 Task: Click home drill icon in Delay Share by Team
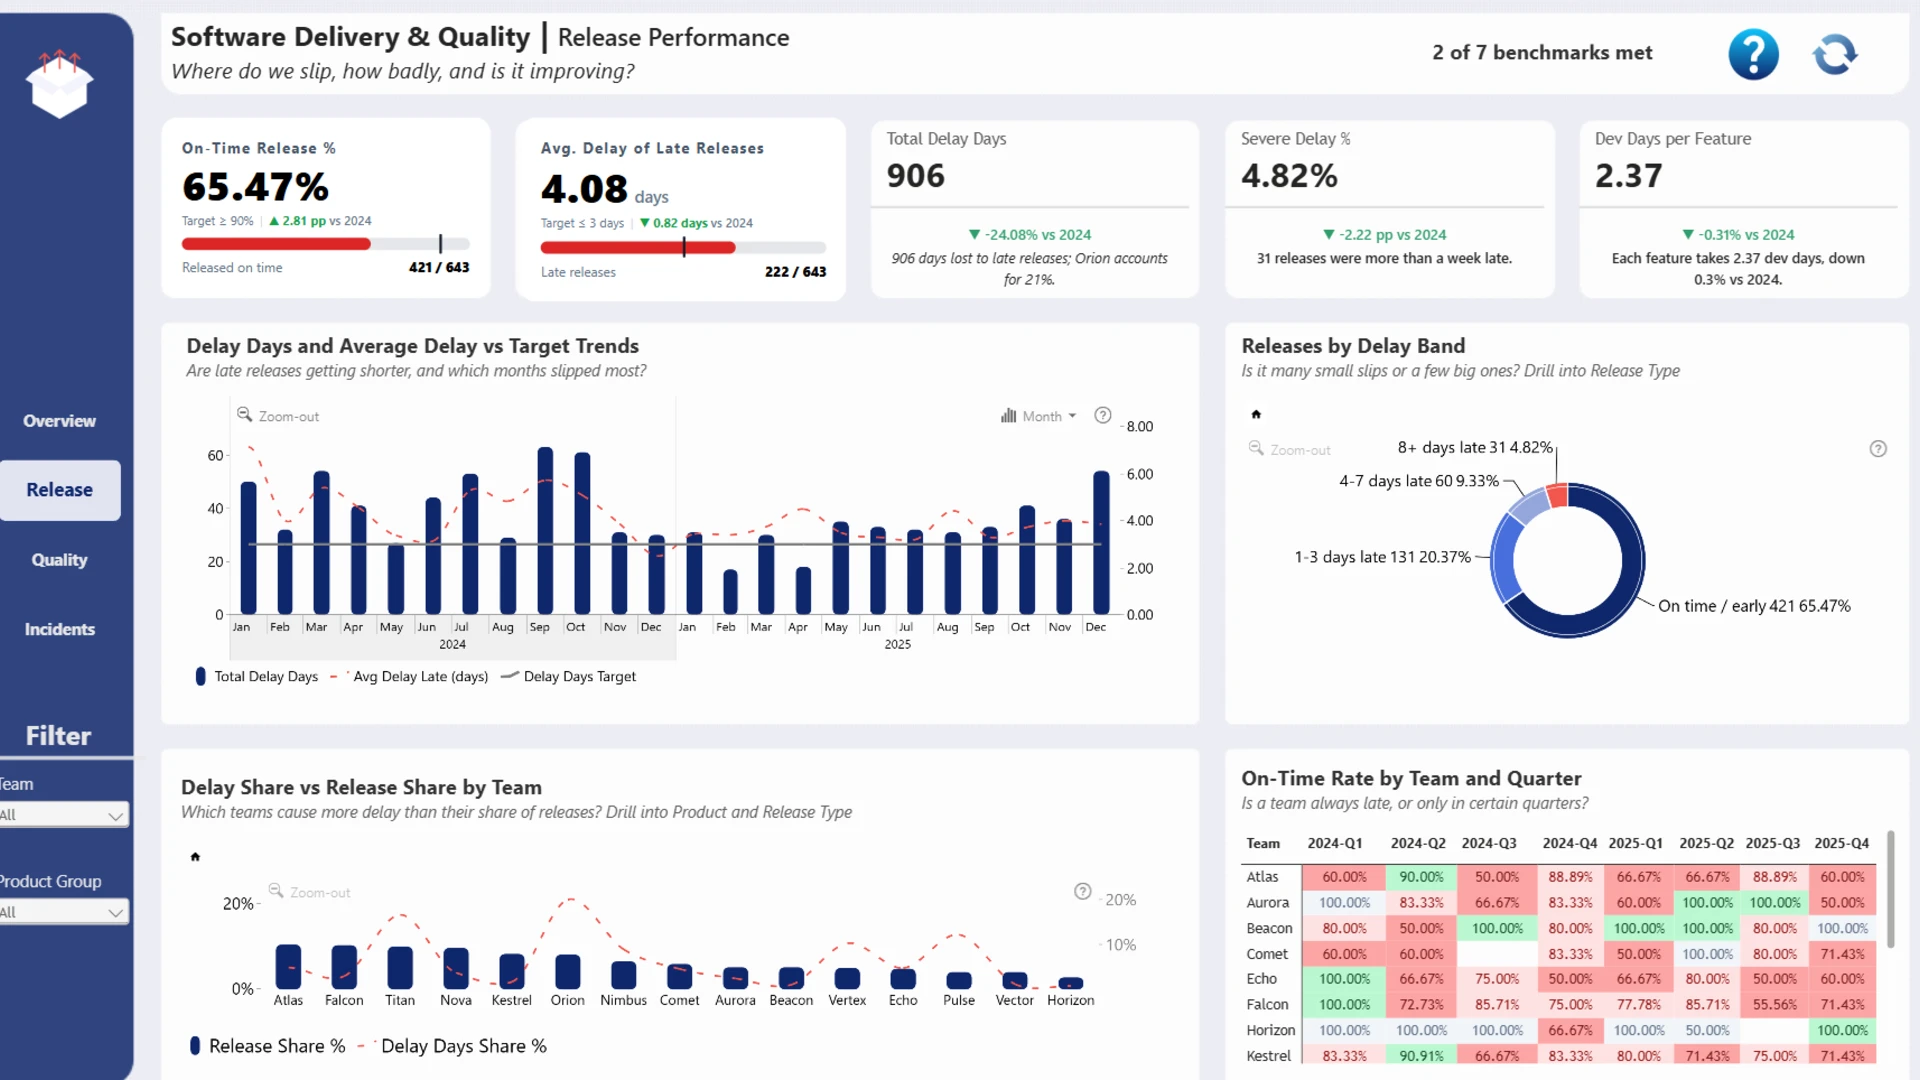point(195,857)
